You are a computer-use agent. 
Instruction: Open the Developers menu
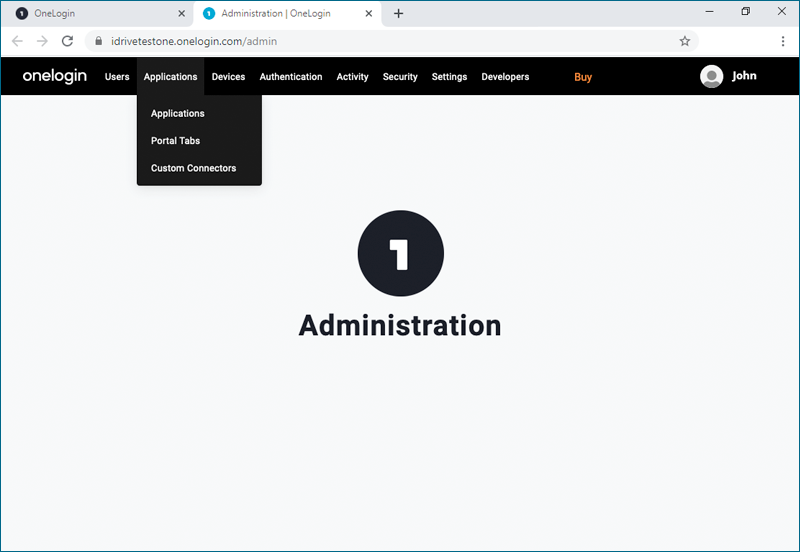505,77
